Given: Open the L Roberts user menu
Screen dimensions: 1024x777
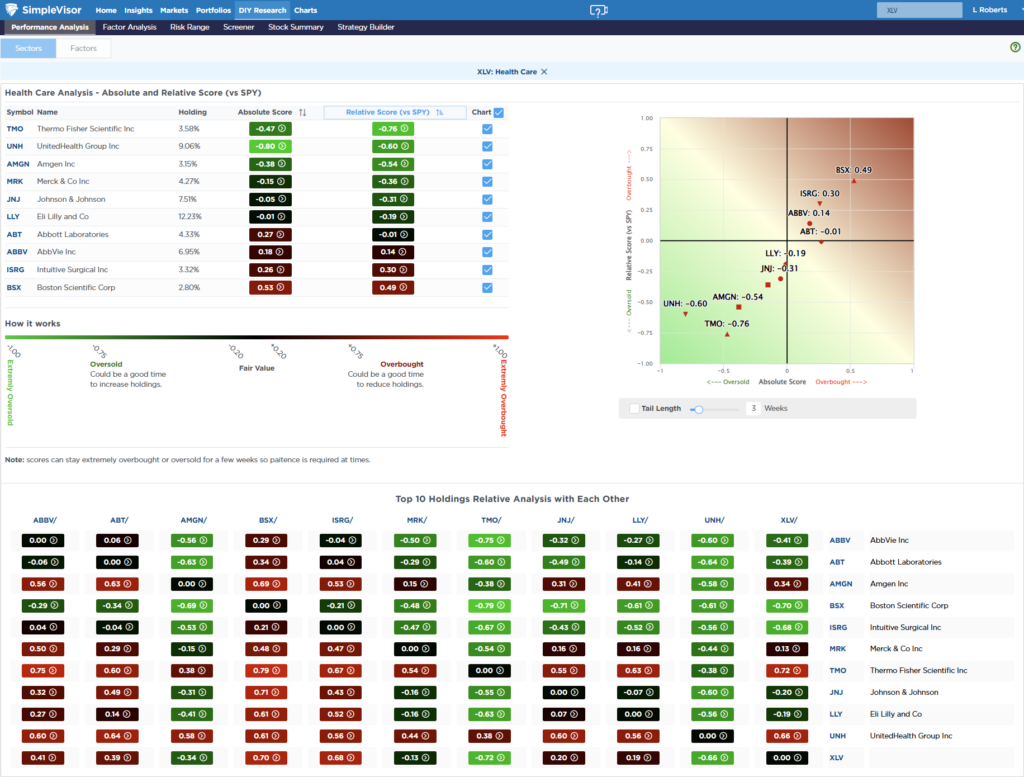Looking at the screenshot, I should tap(990, 10).
